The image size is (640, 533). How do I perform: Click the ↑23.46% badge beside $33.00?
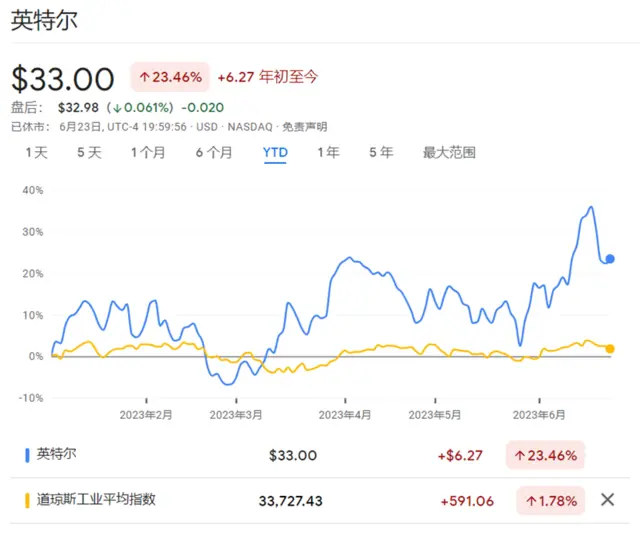pos(170,77)
